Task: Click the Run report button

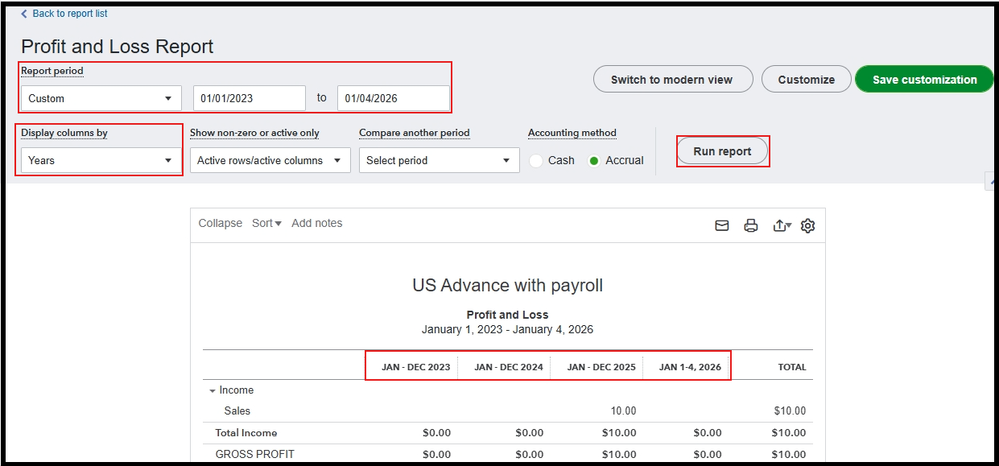Action: click(722, 151)
